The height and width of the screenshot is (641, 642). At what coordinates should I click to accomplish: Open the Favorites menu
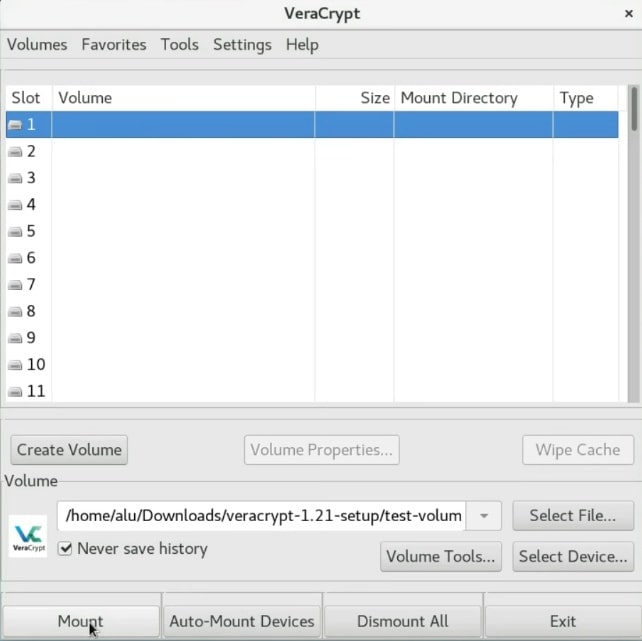coord(114,45)
